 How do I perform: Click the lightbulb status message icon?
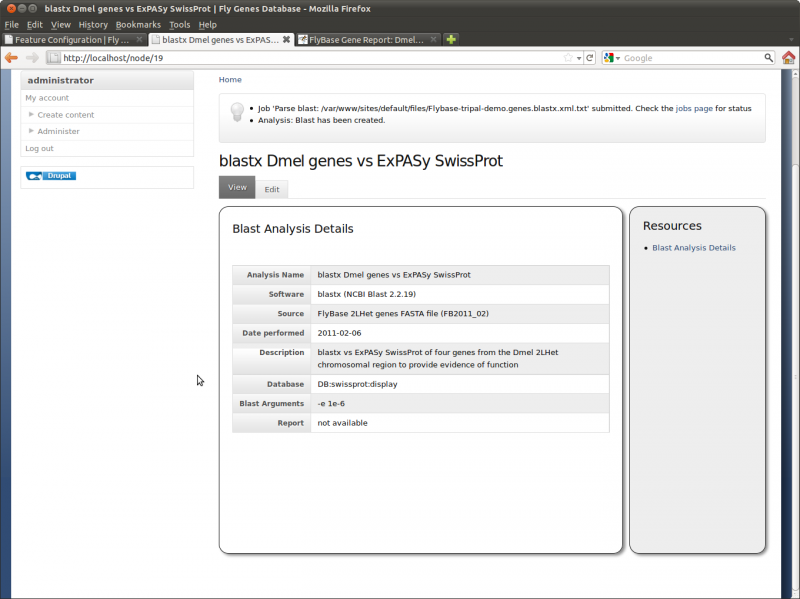pos(237,112)
